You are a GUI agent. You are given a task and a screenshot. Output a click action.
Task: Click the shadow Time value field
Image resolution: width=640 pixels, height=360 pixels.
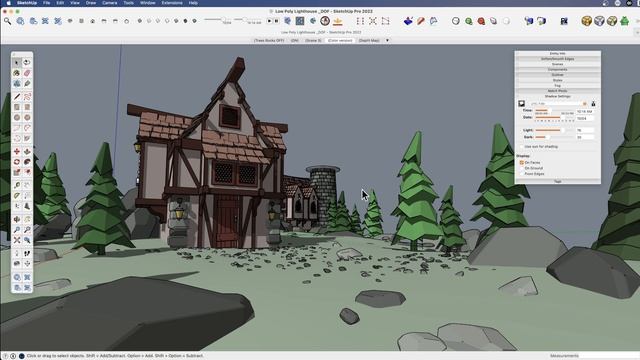pos(584,111)
